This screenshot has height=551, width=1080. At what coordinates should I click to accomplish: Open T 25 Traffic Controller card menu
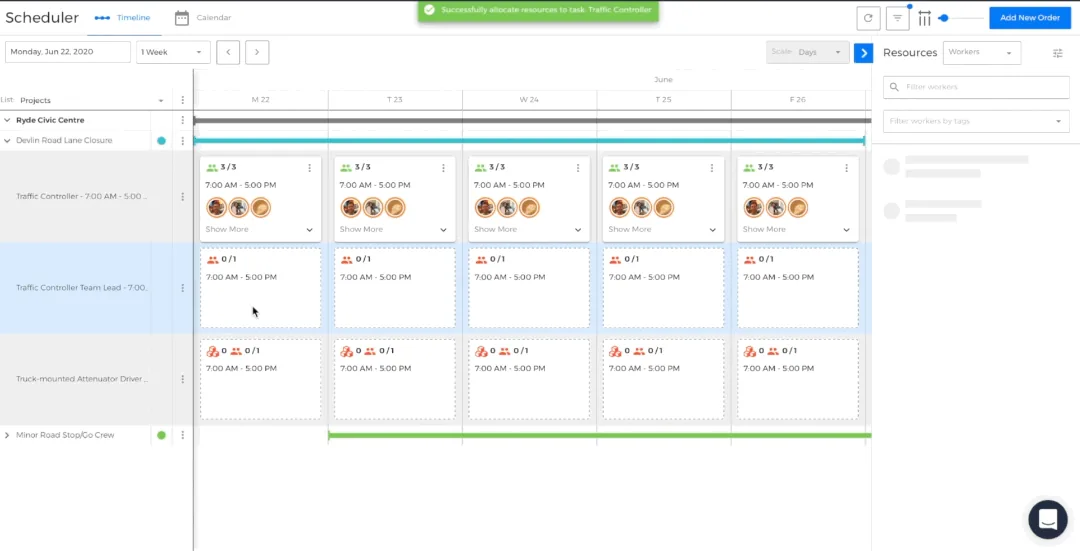click(x=712, y=167)
